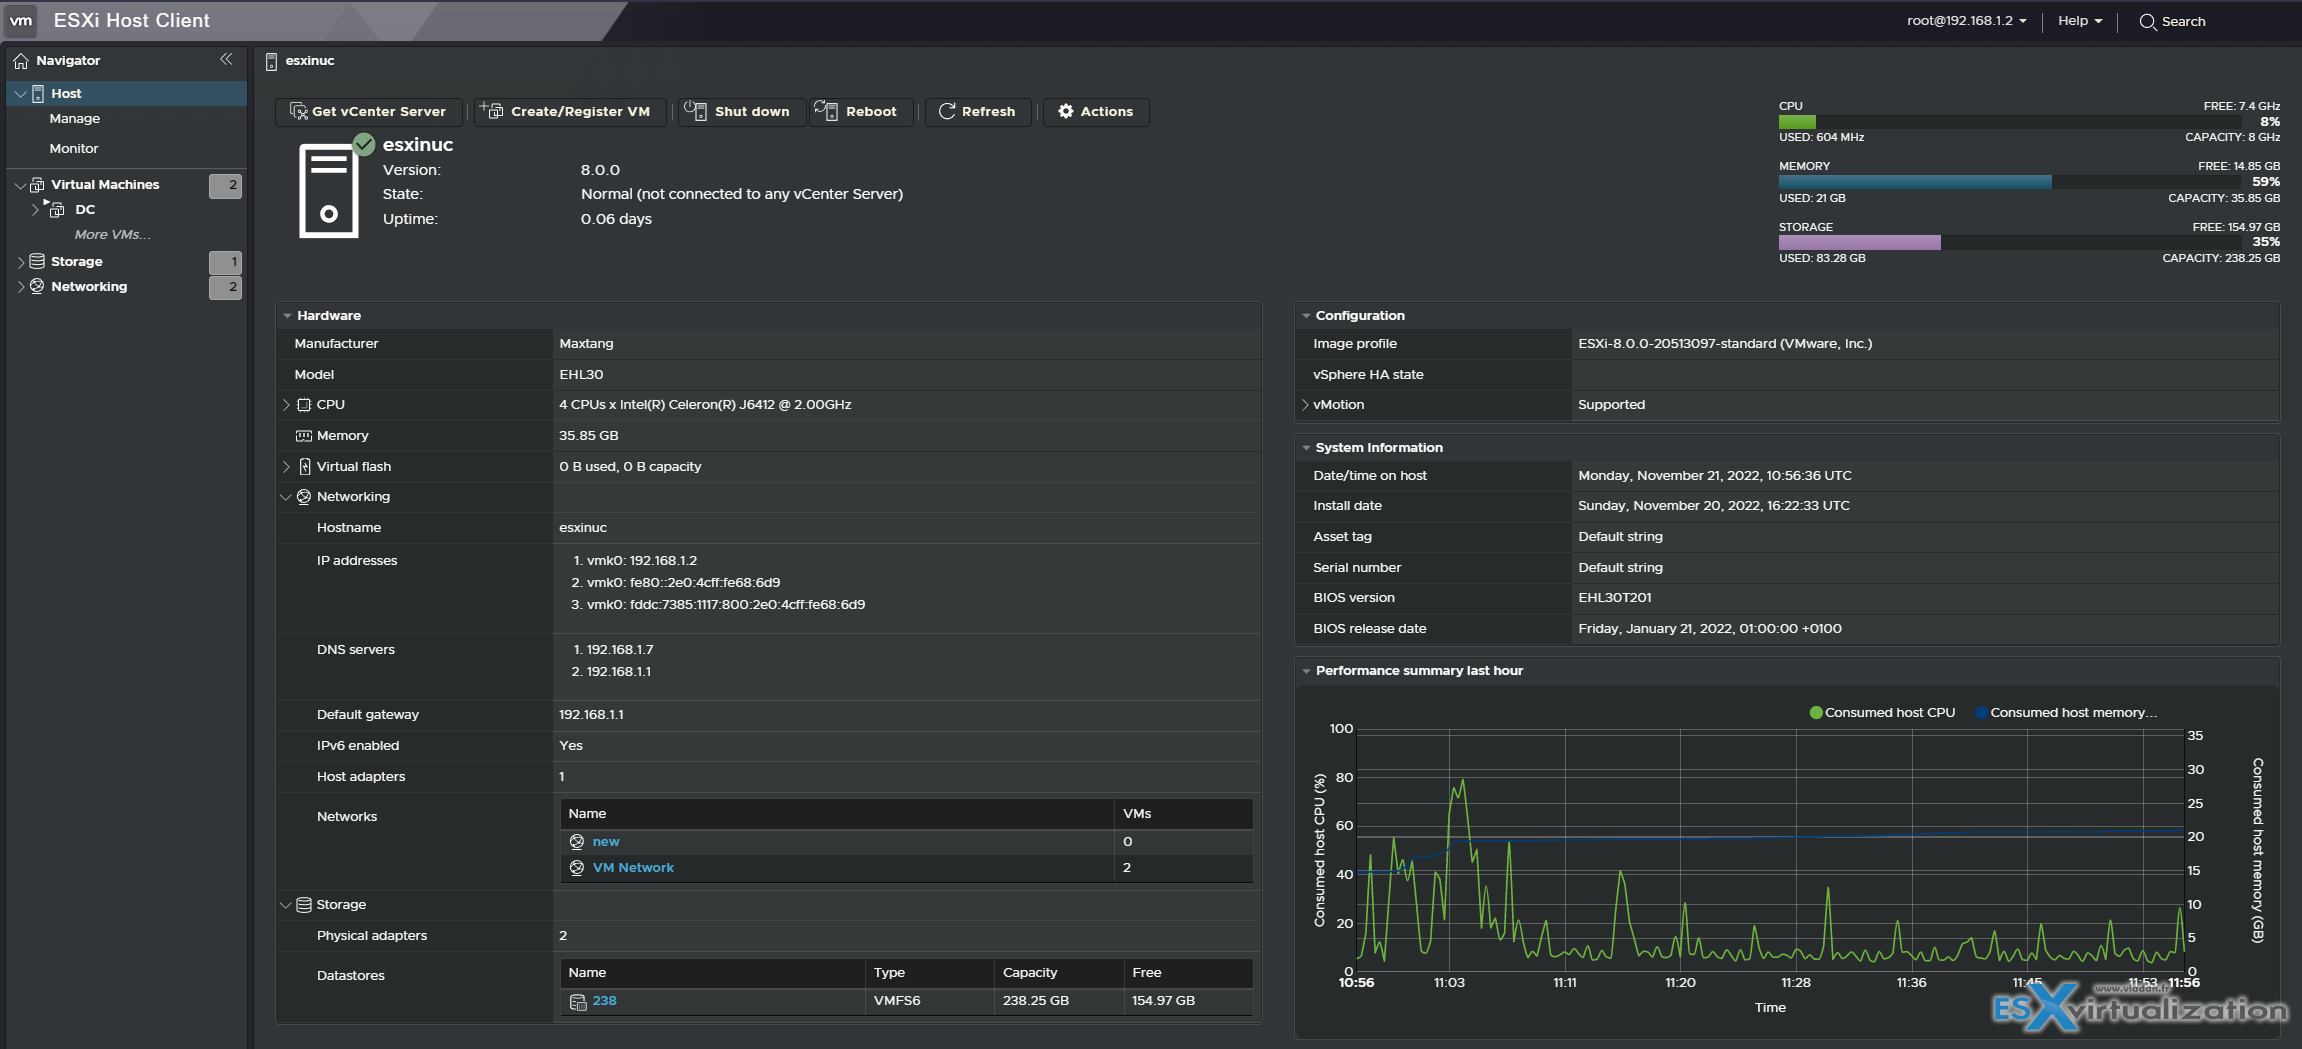This screenshot has width=2302, height=1049.
Task: Click the CPU chip icon in Hardware
Action: click(304, 405)
